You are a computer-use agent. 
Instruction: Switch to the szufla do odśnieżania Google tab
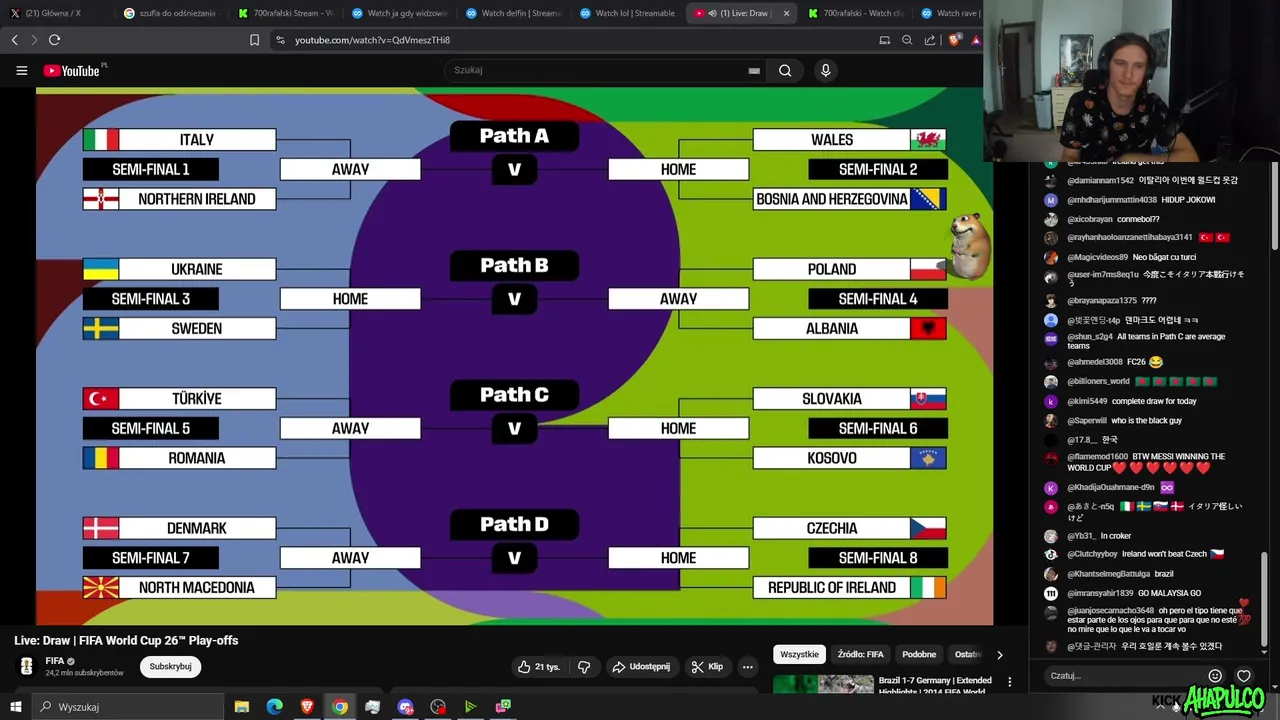(170, 13)
